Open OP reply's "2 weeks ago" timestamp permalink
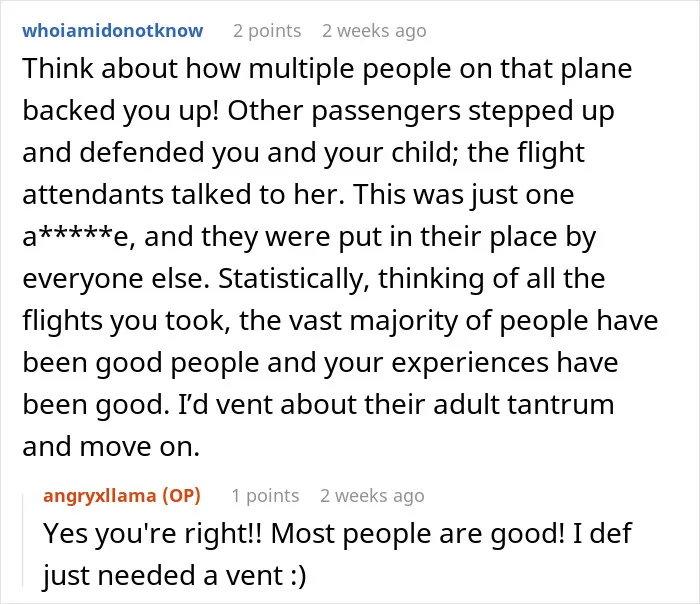The width and height of the screenshot is (700, 604). tap(372, 496)
